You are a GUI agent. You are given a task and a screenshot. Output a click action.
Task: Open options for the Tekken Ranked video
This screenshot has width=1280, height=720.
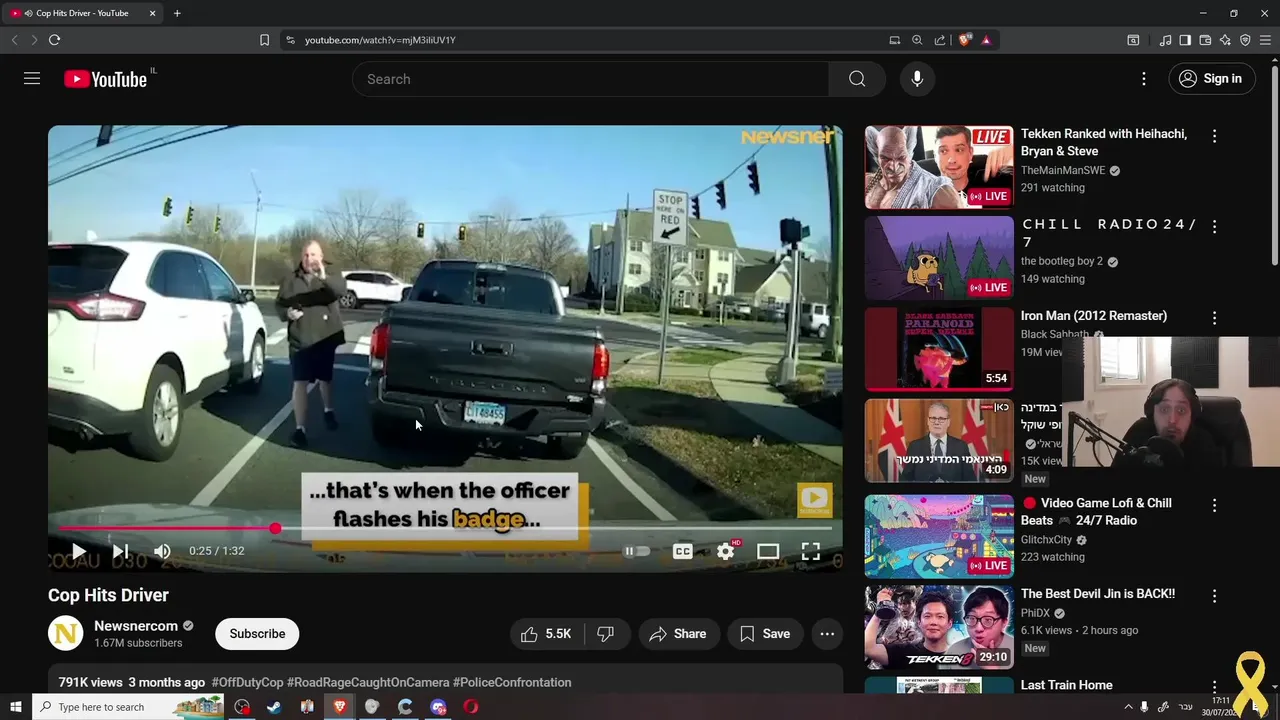pyautogui.click(x=1214, y=136)
